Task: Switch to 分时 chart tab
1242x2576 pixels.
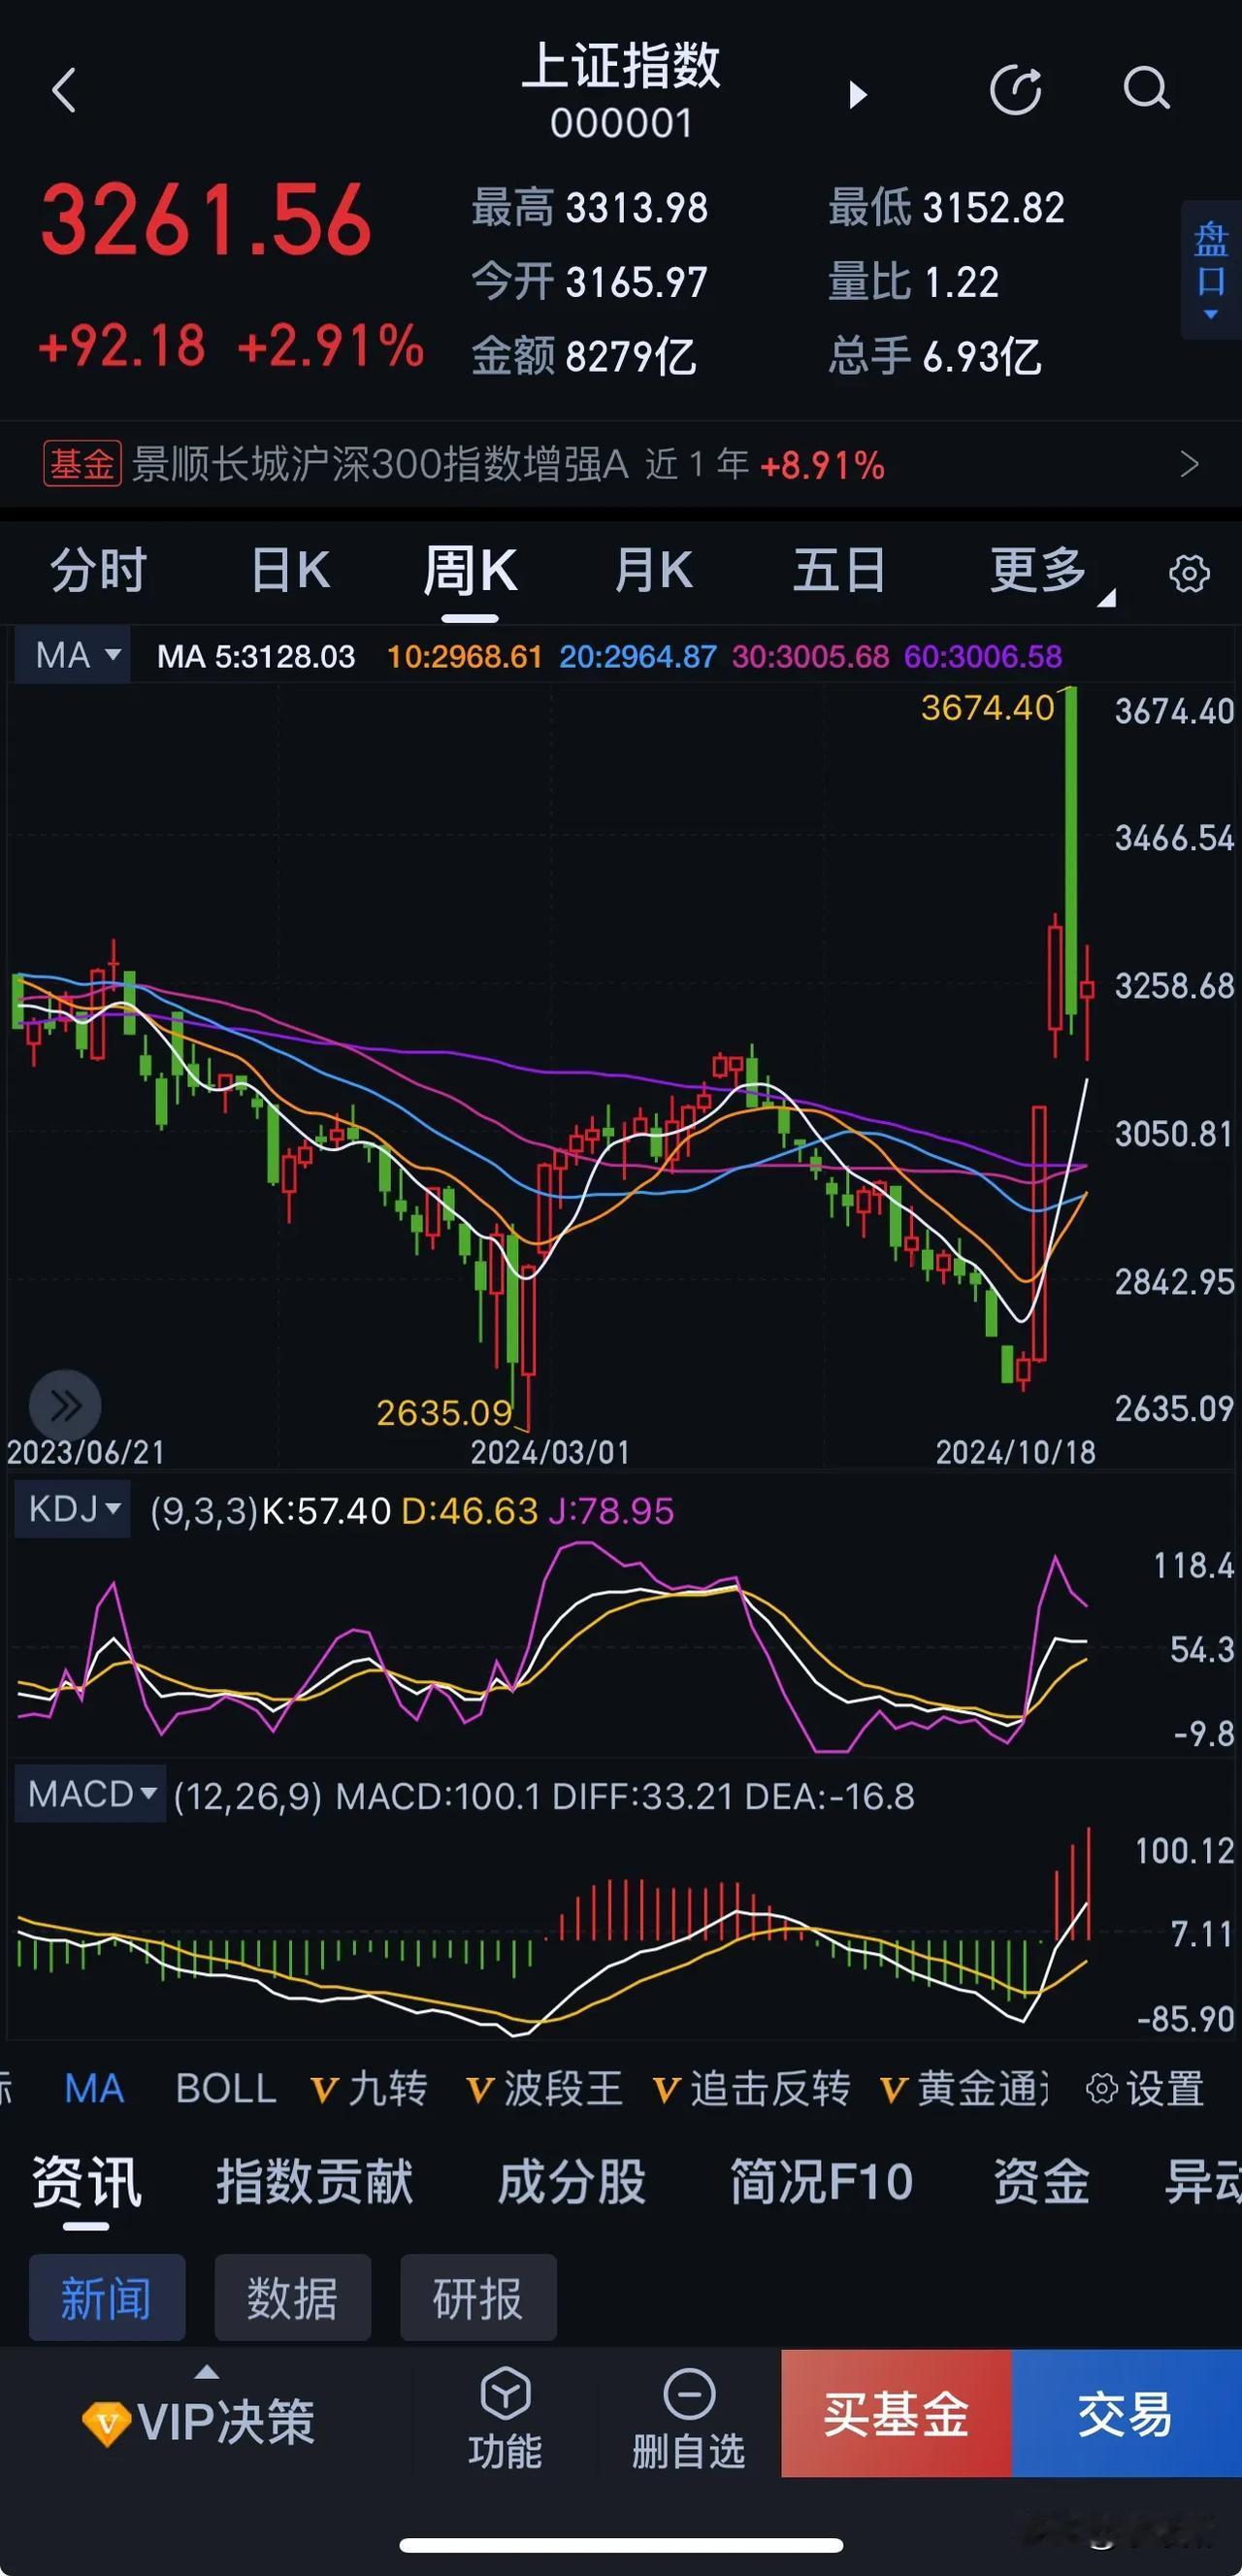Action: 98,571
